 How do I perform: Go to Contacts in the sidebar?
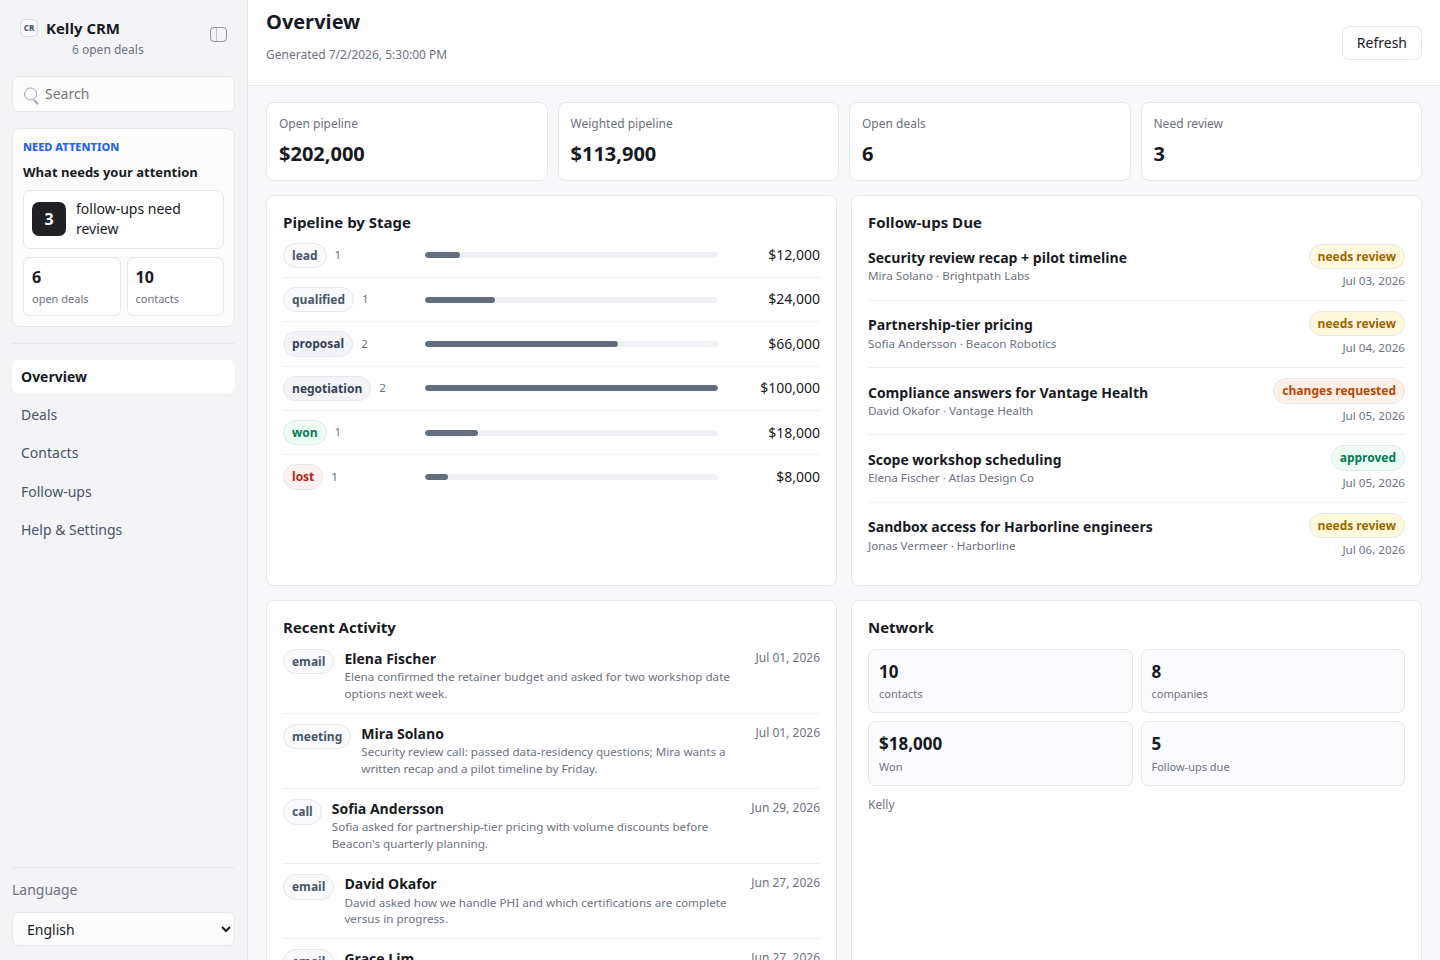point(123,453)
